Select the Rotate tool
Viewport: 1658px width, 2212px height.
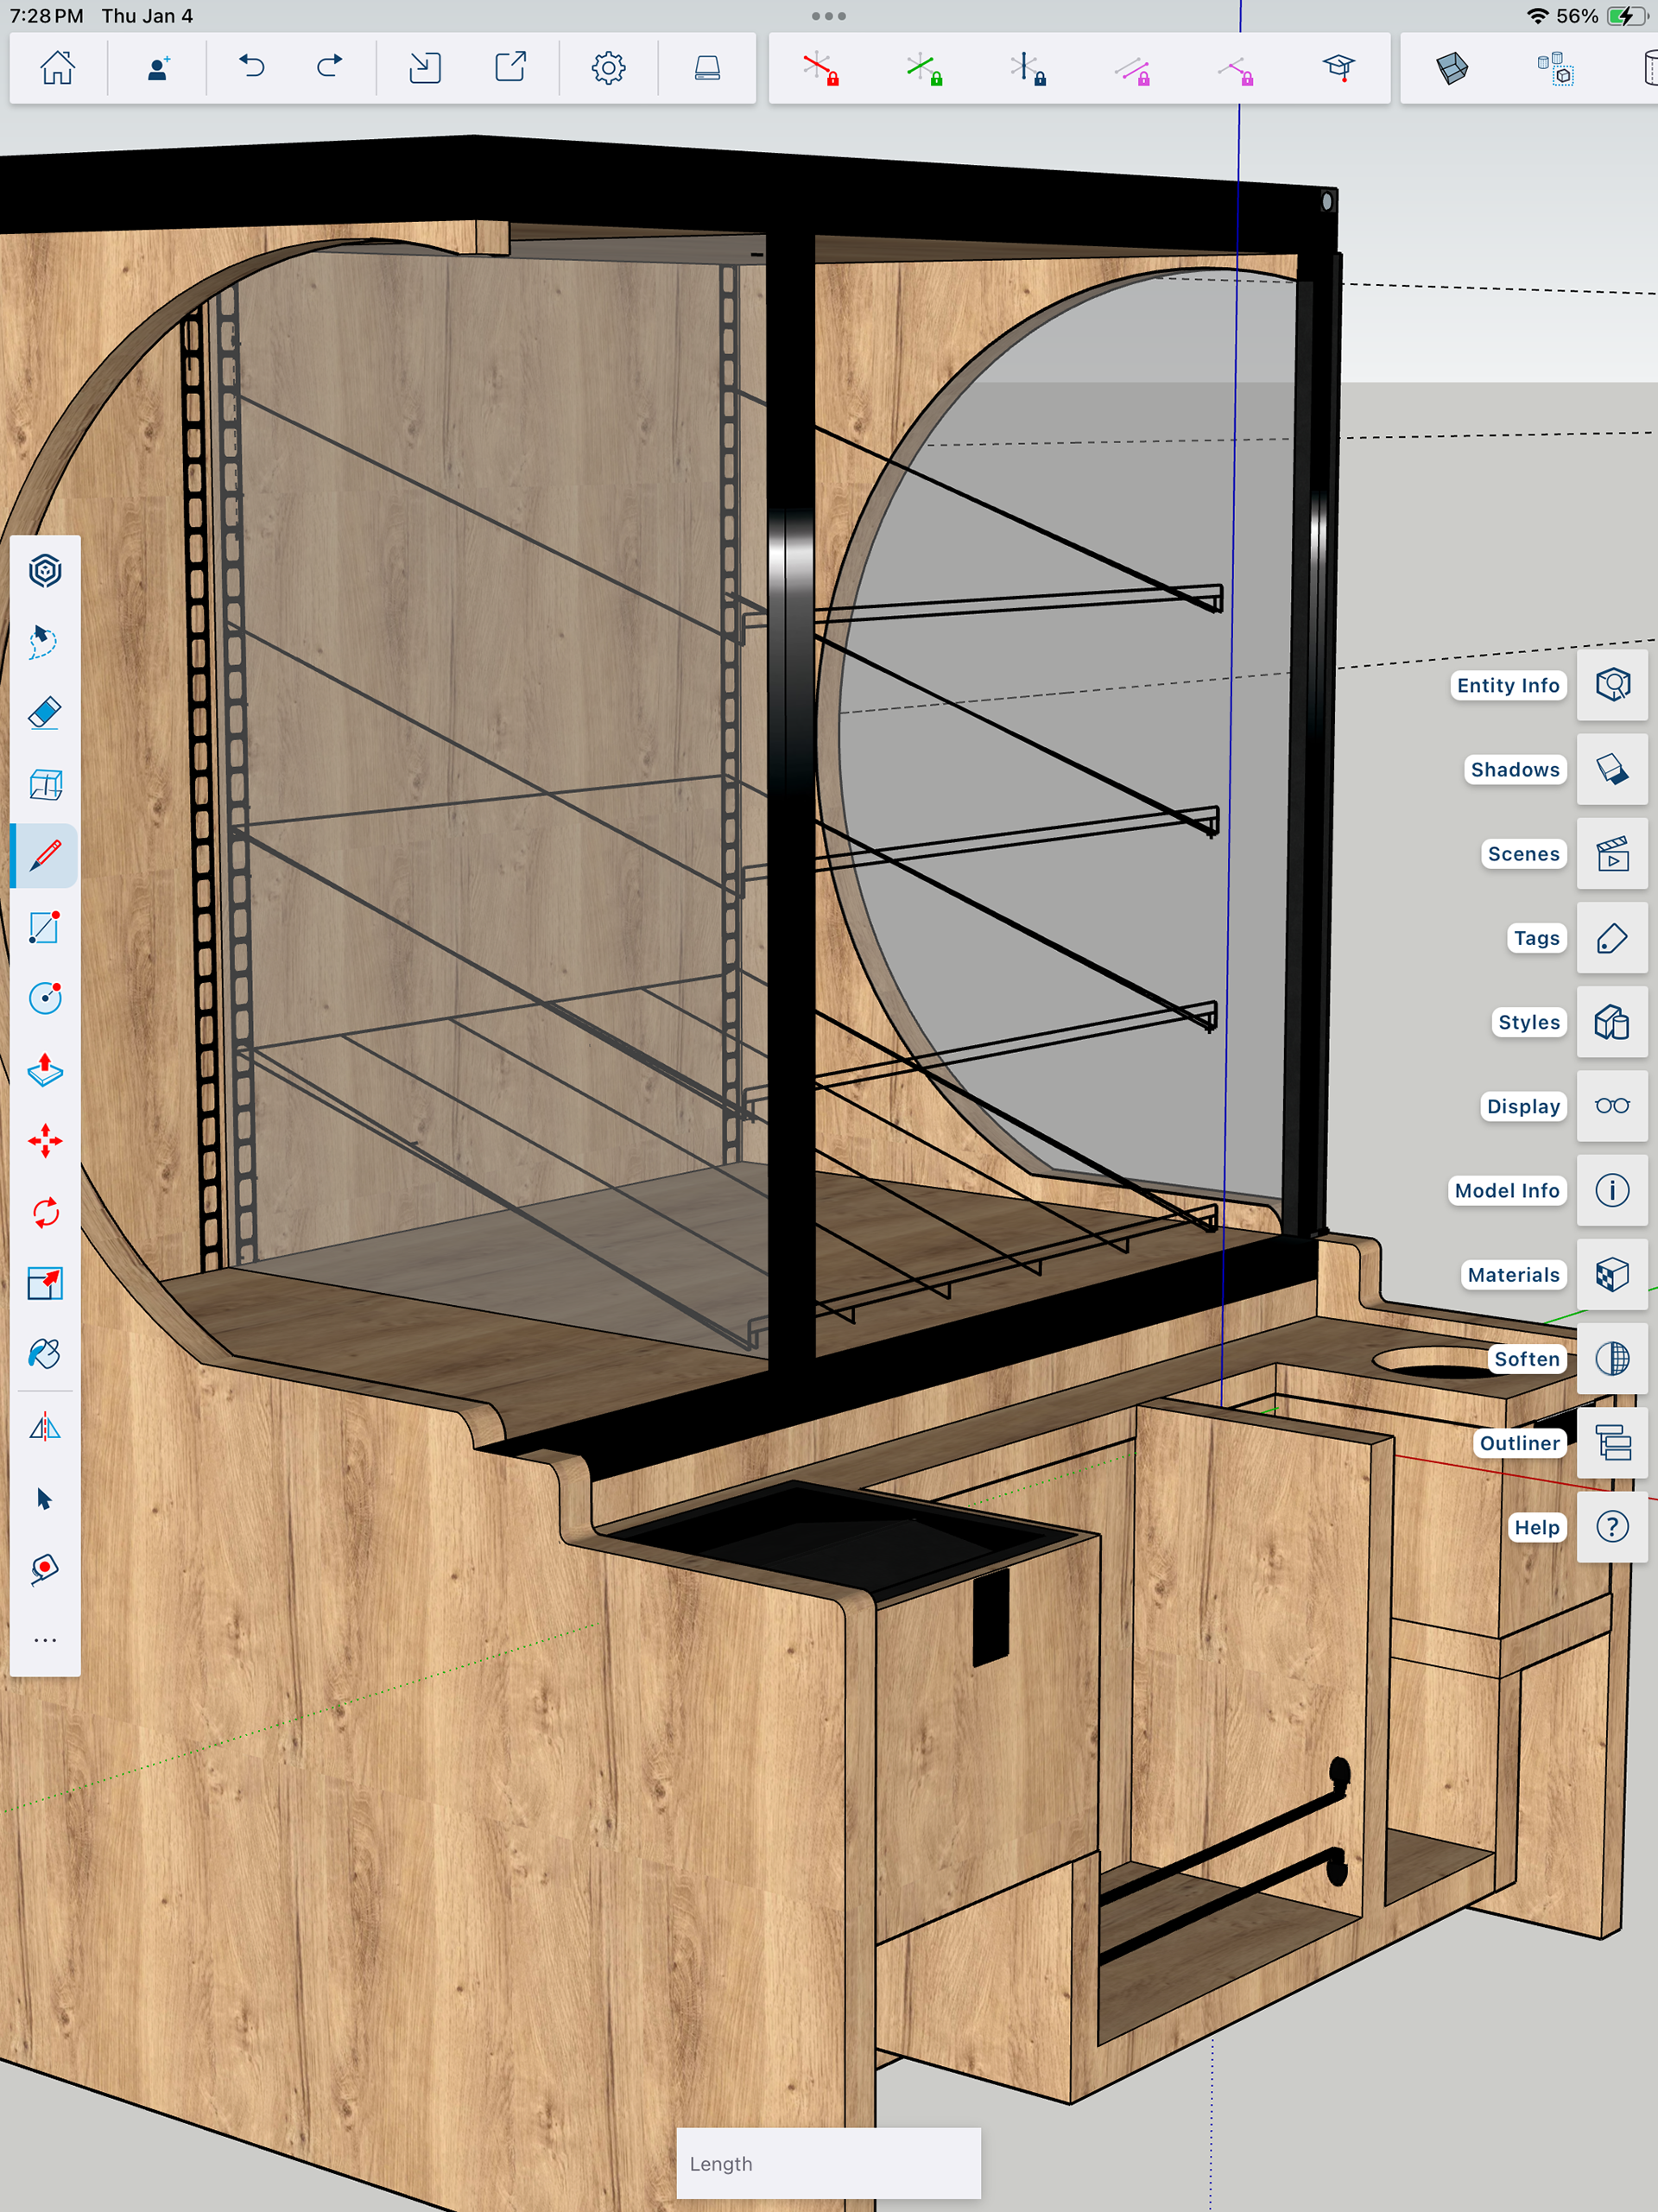click(x=45, y=1213)
